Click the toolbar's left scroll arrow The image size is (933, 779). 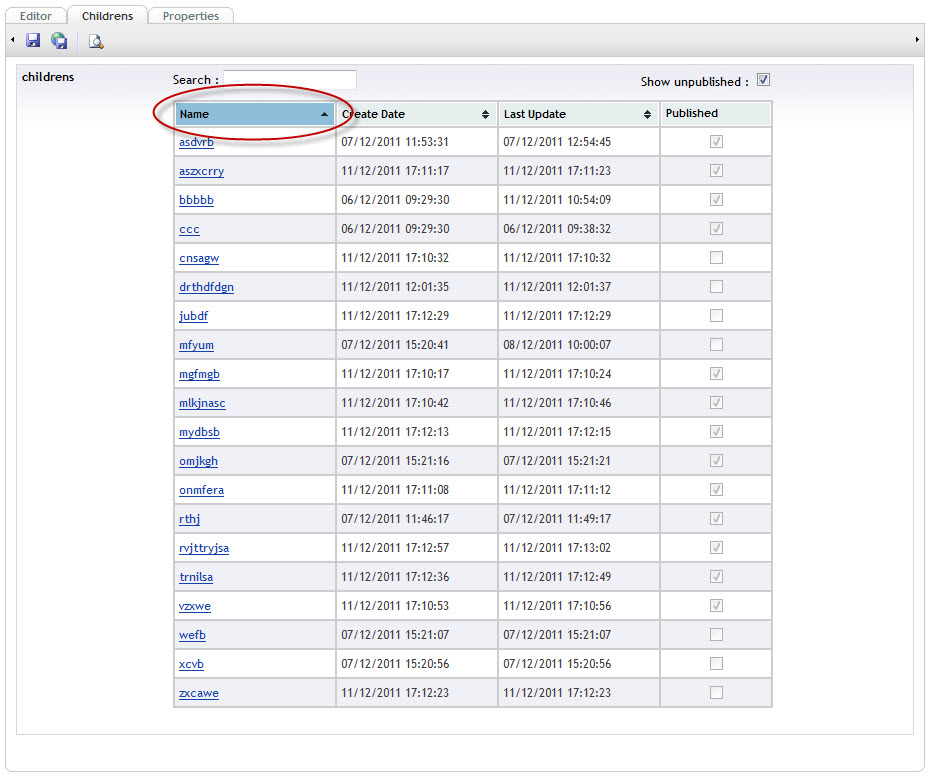(12, 40)
